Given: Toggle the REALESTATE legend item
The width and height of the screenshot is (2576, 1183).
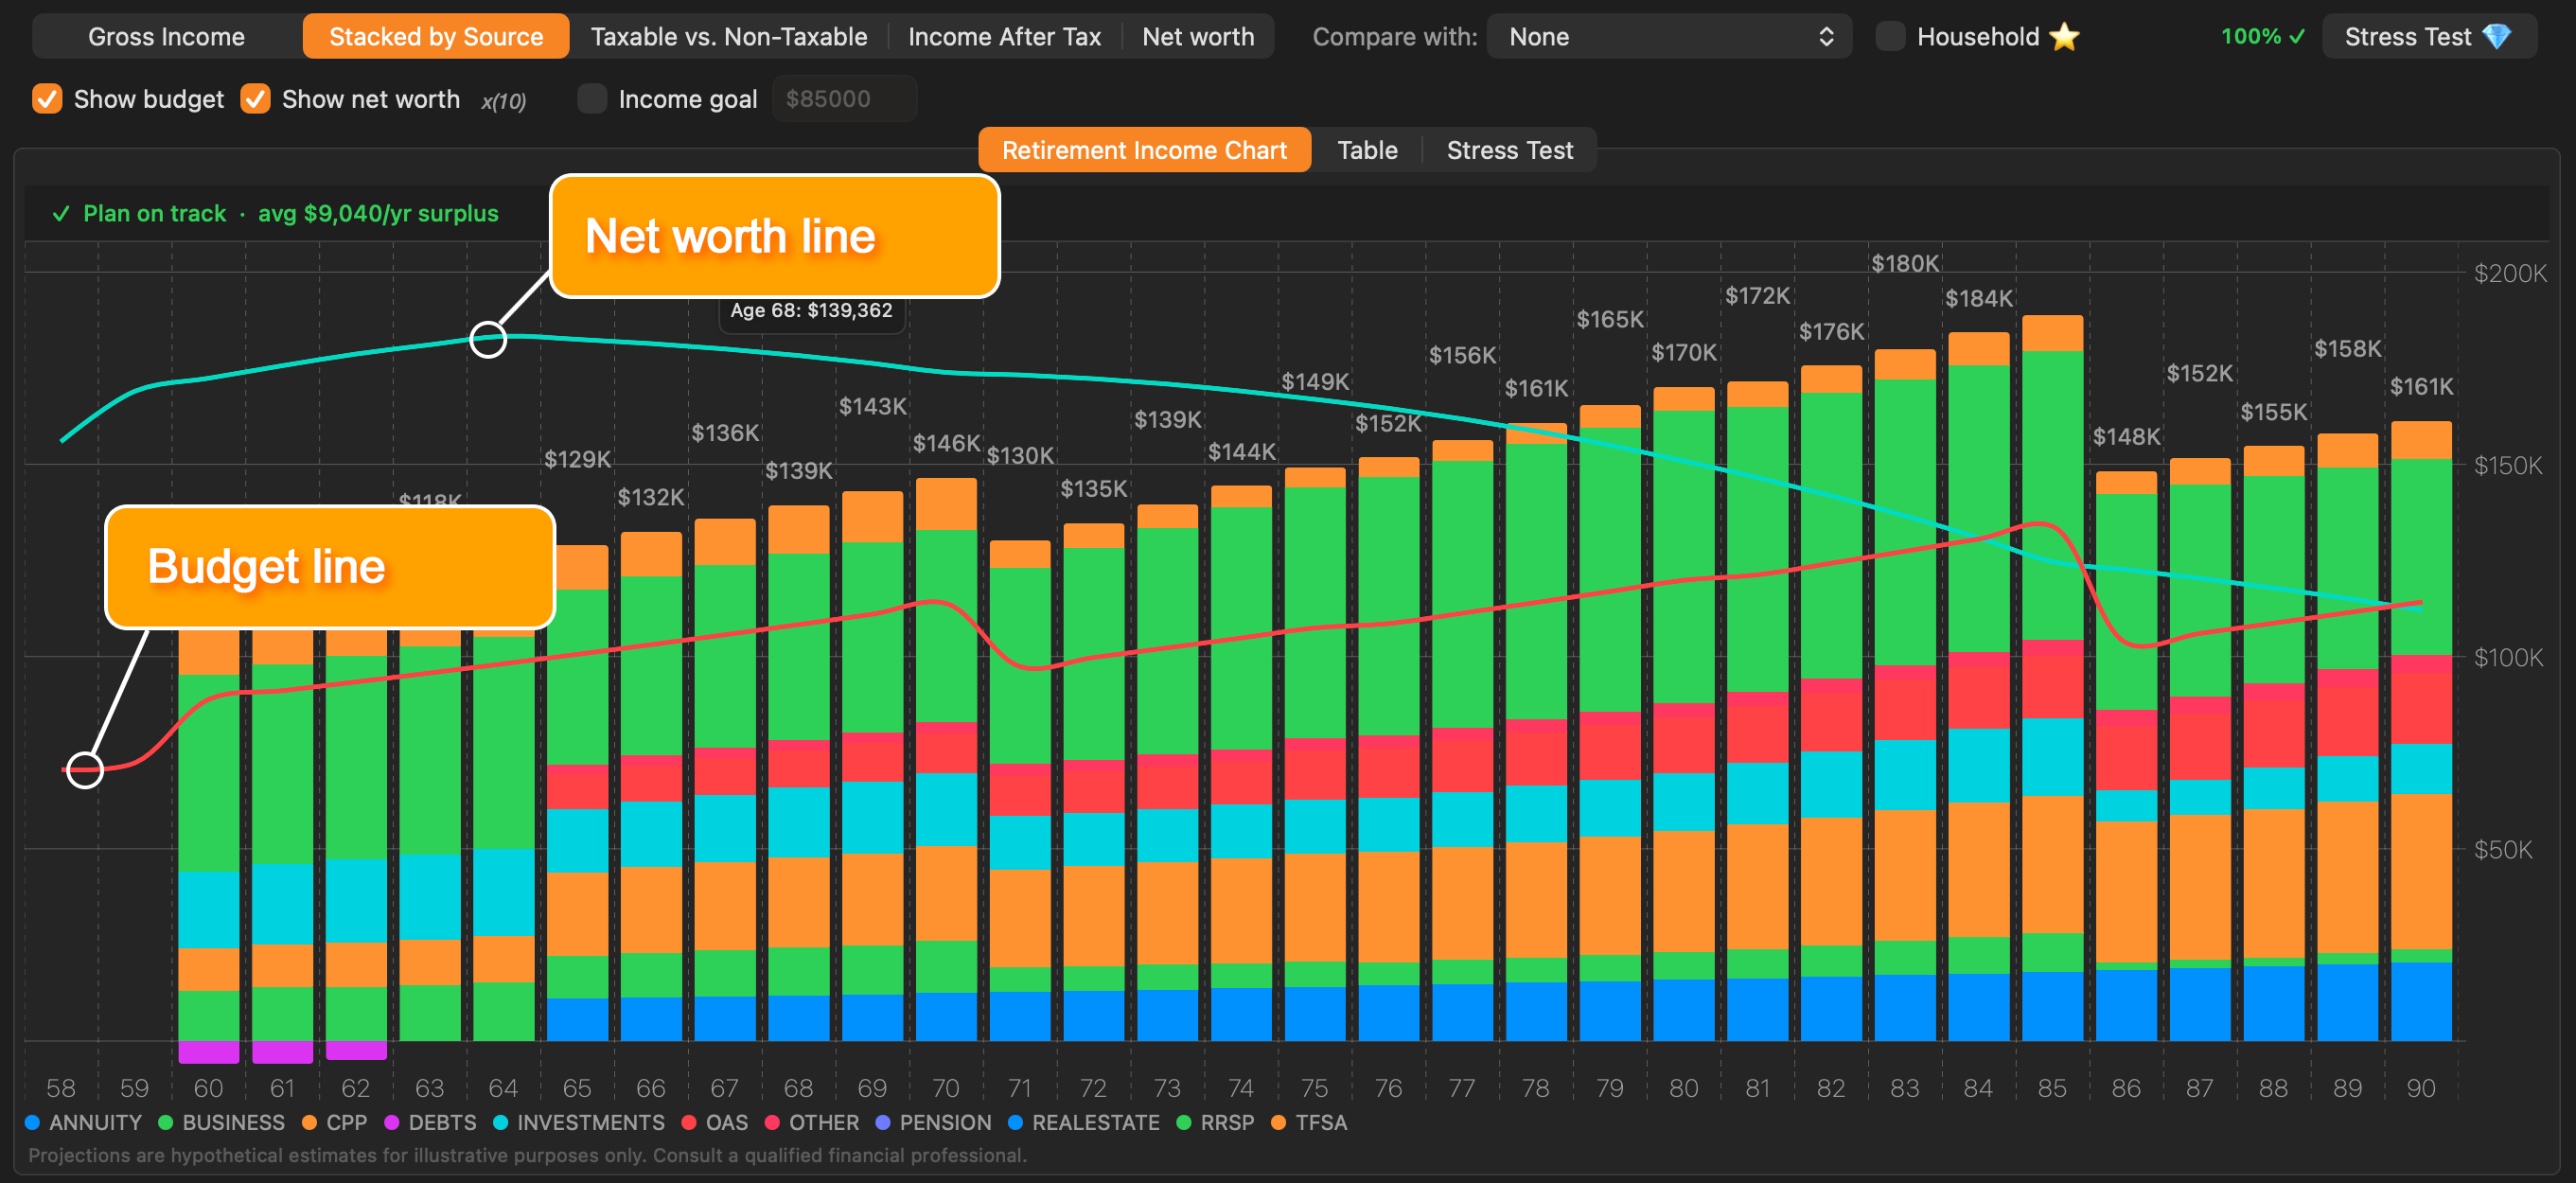Looking at the screenshot, I should point(1083,1123).
